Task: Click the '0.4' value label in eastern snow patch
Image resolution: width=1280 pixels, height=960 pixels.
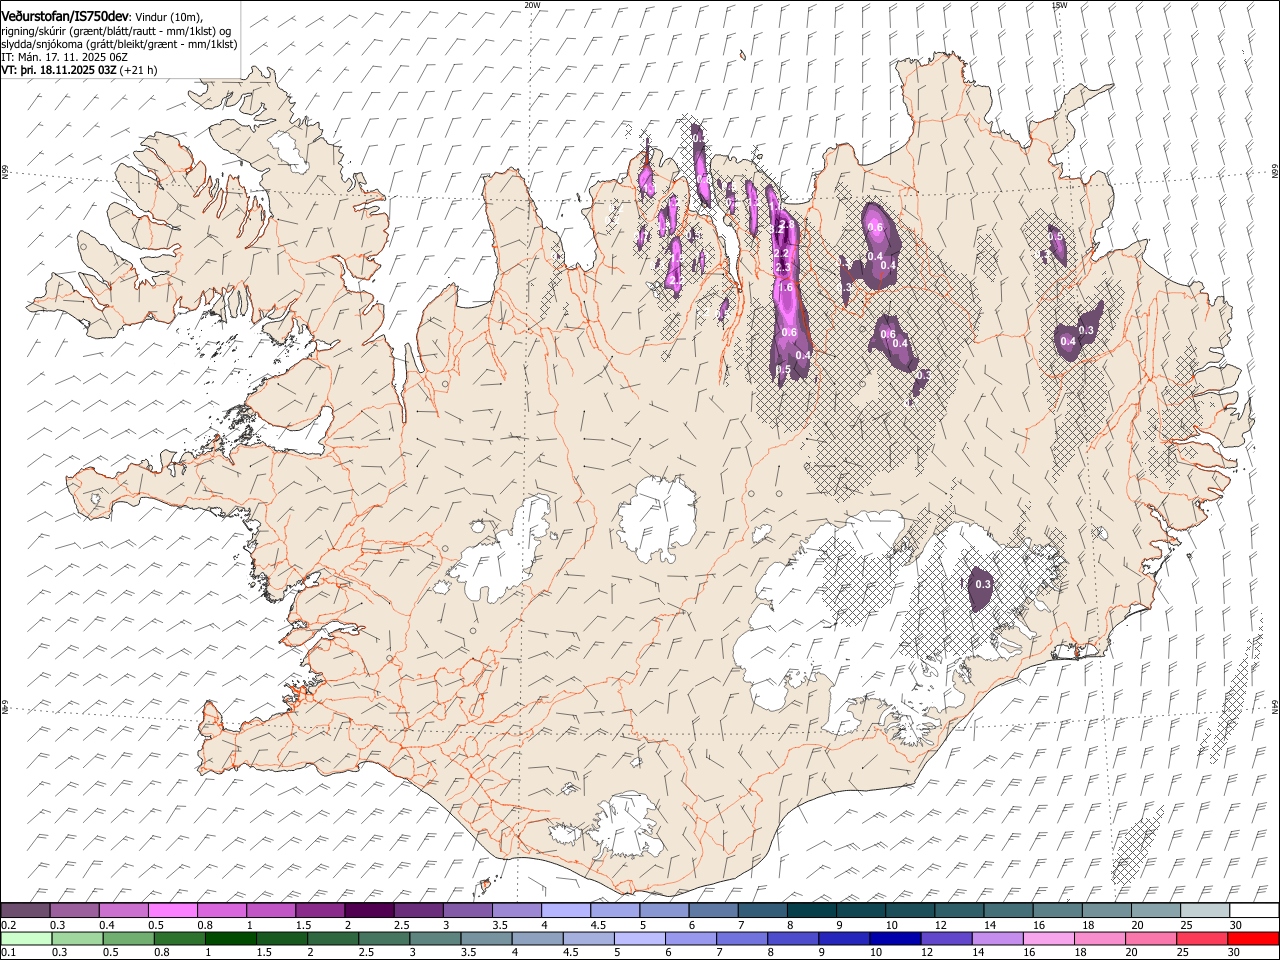Action: pos(1068,342)
